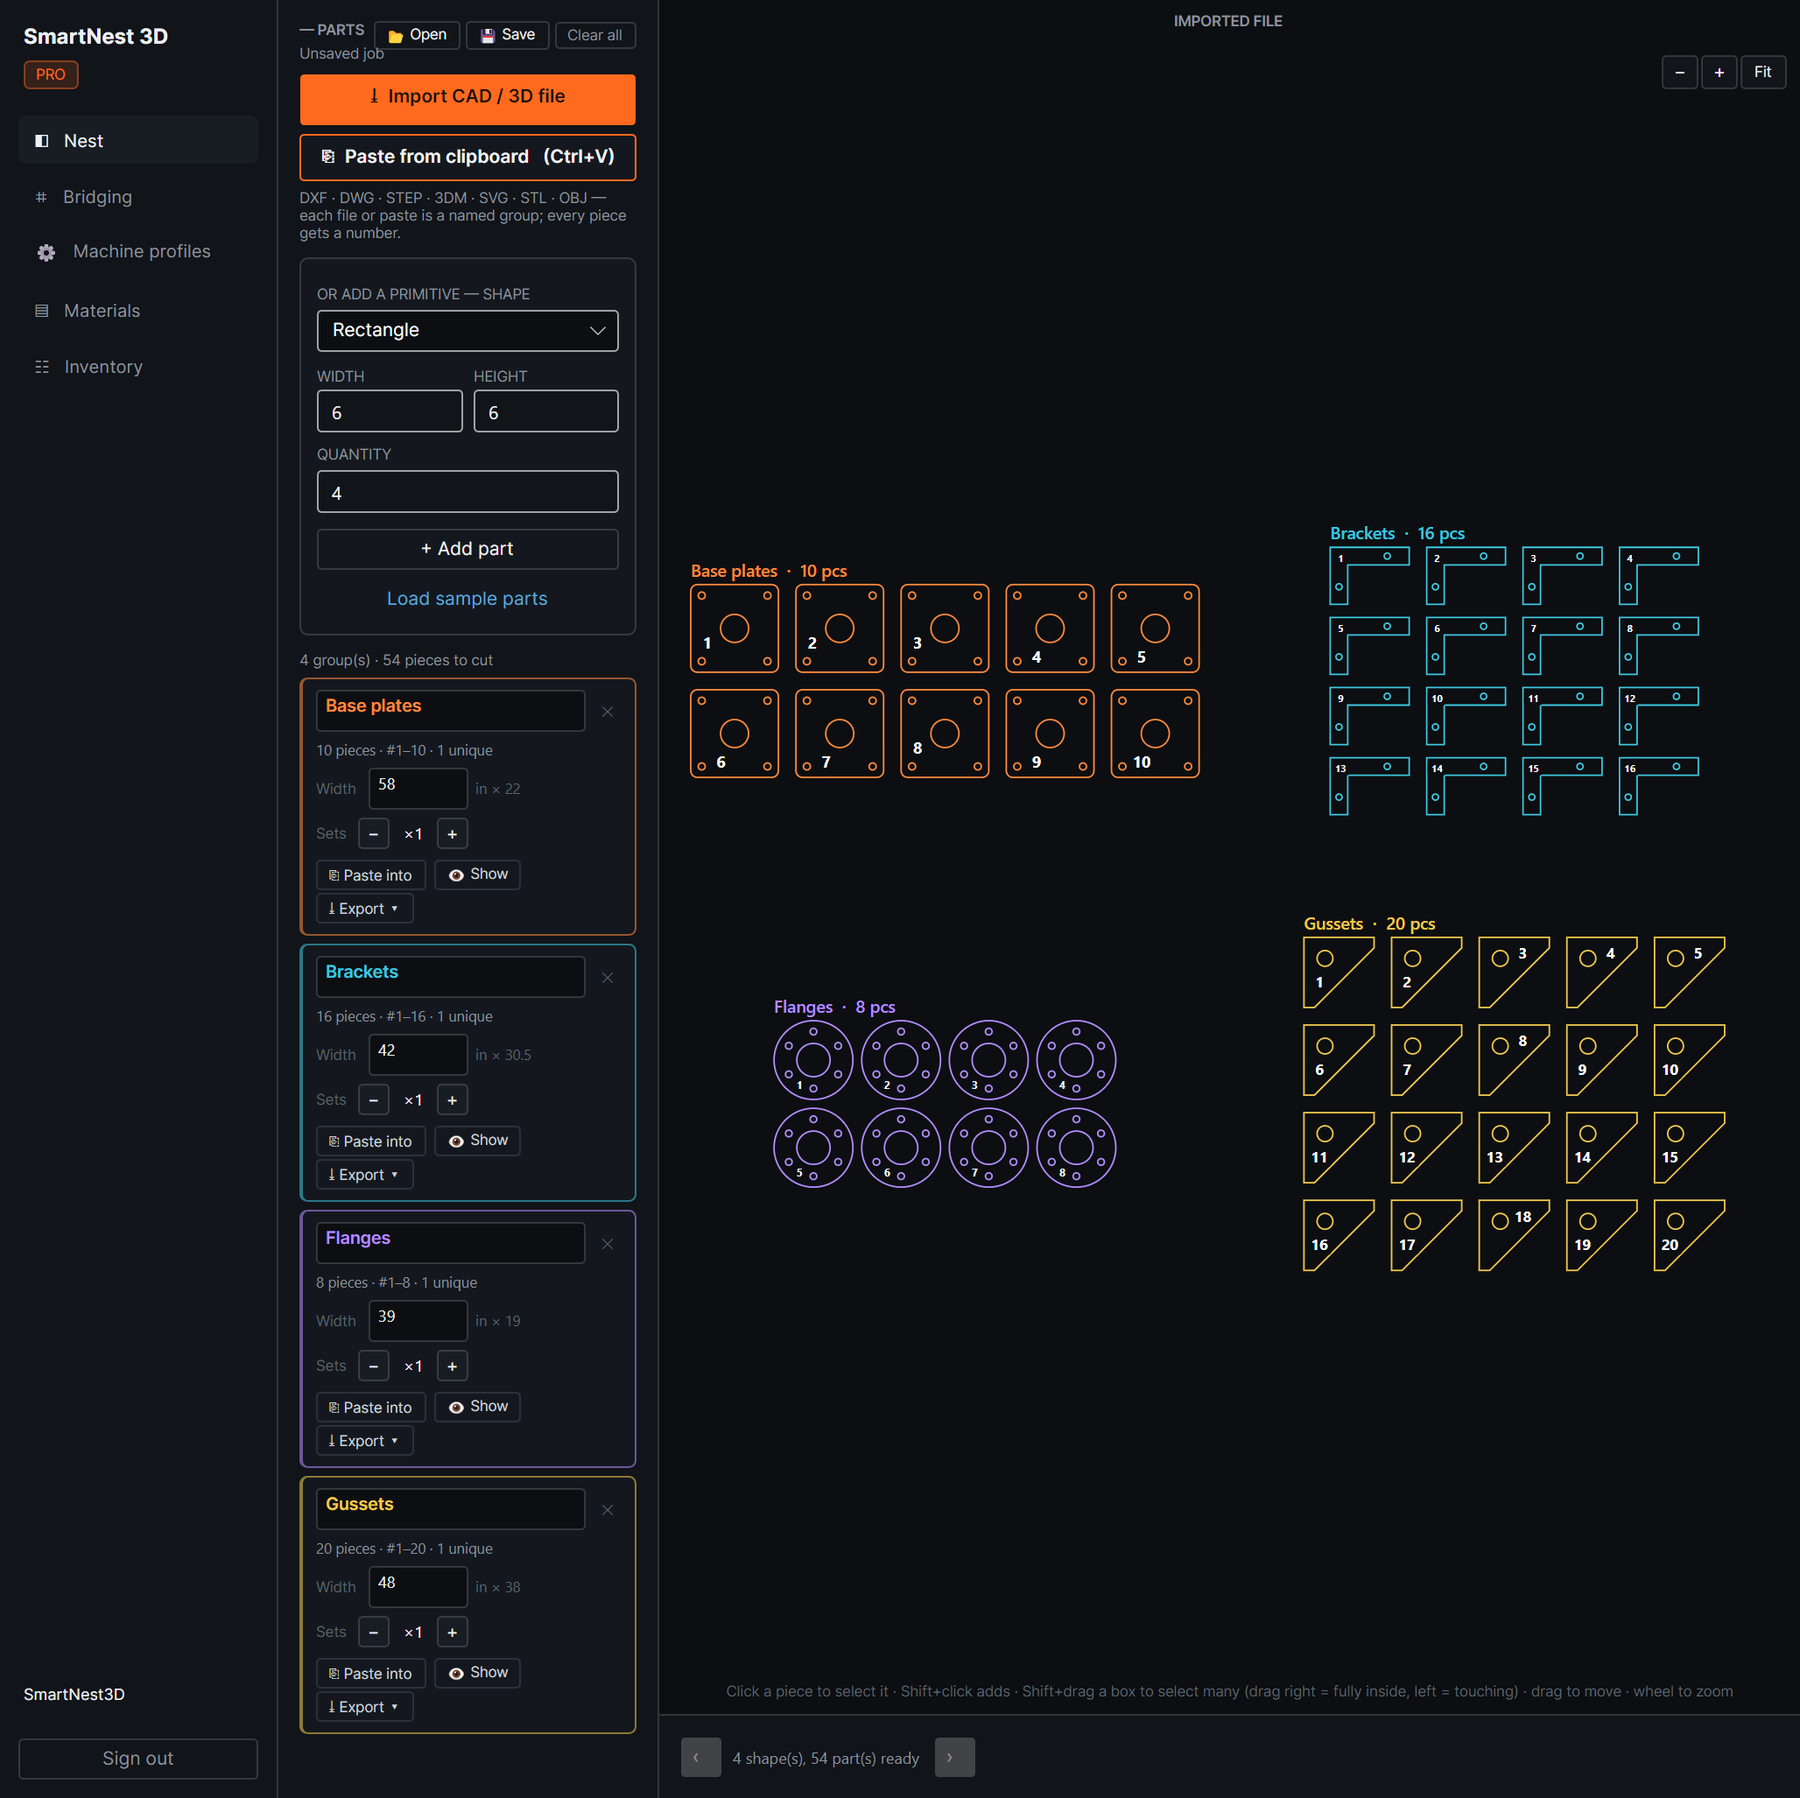Fit the view to all parts
This screenshot has width=1800, height=1798.
click(1763, 72)
